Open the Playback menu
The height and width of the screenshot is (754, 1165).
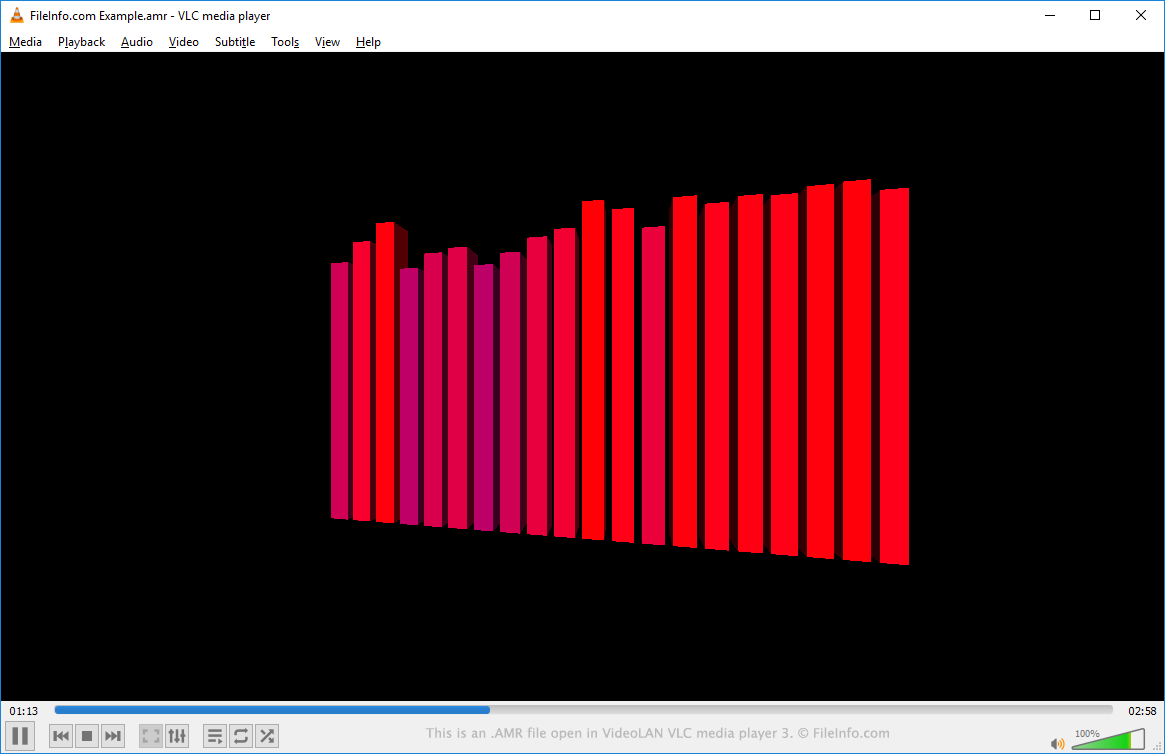pyautogui.click(x=82, y=42)
